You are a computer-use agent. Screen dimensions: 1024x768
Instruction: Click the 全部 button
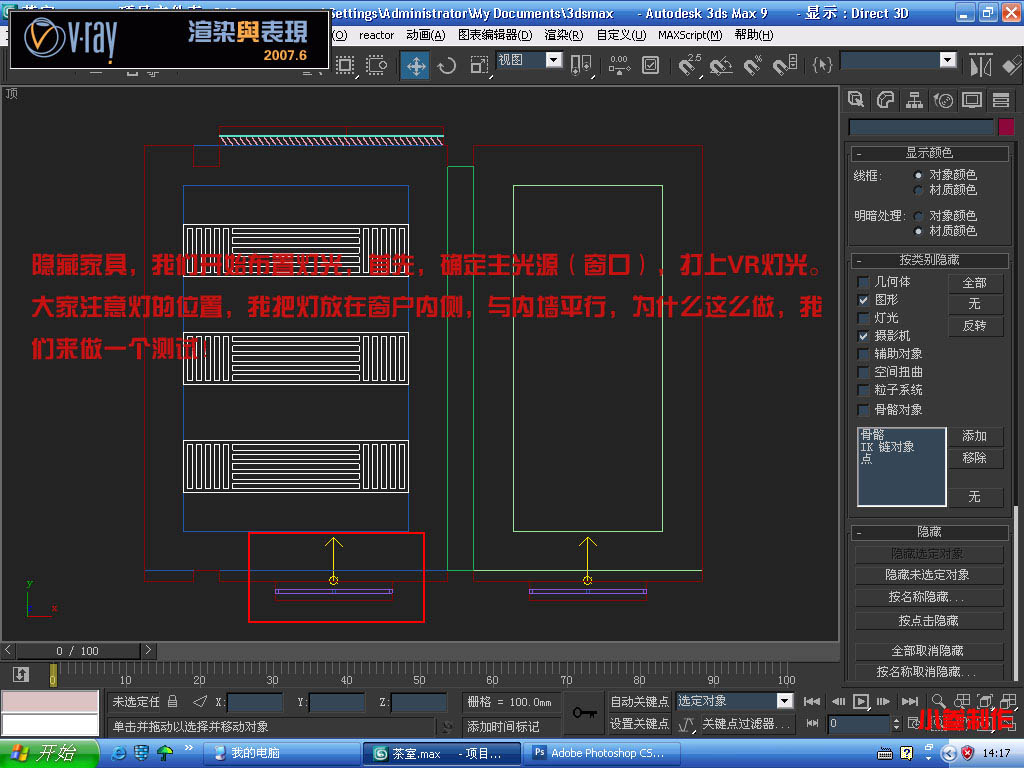pyautogui.click(x=975, y=283)
